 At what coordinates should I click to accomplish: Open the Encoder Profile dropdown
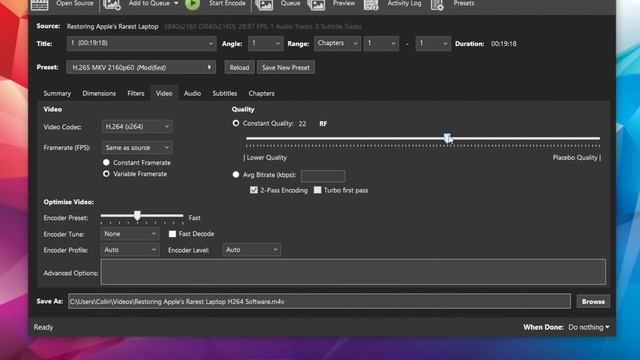[129, 250]
